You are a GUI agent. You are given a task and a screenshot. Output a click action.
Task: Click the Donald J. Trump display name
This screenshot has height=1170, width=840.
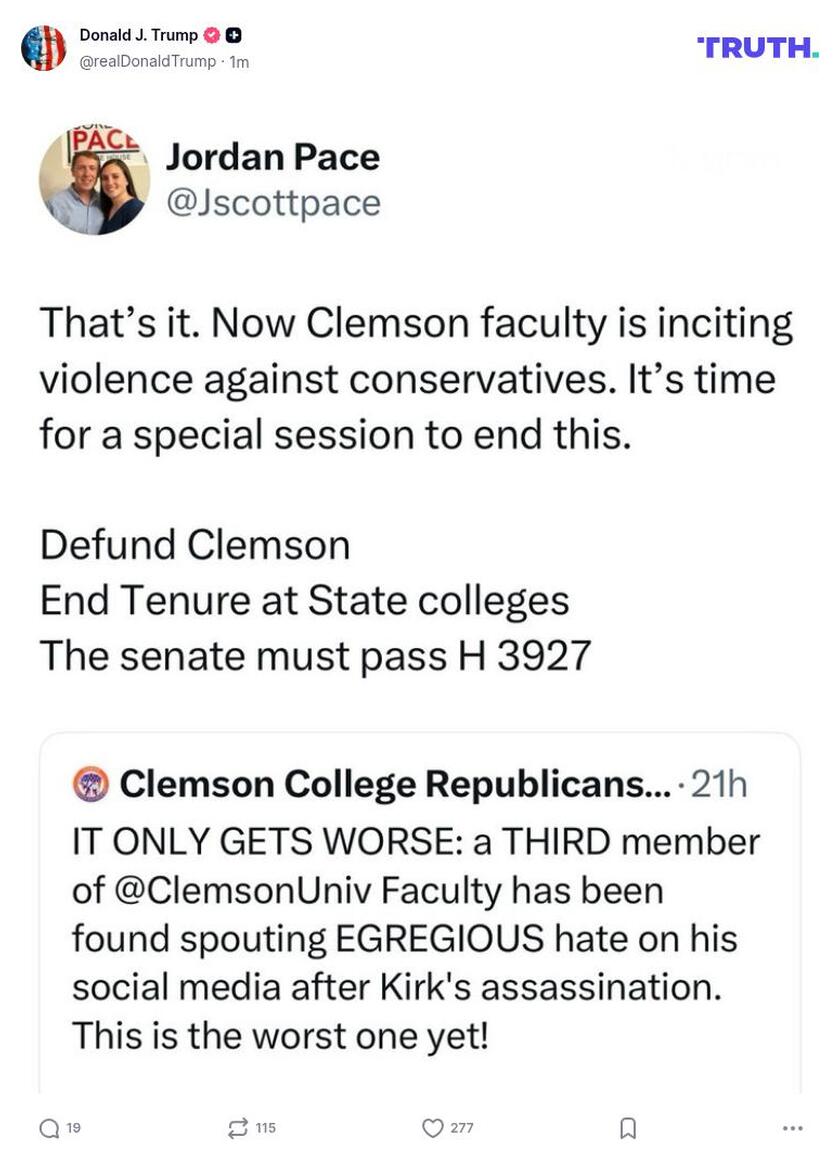(x=139, y=36)
